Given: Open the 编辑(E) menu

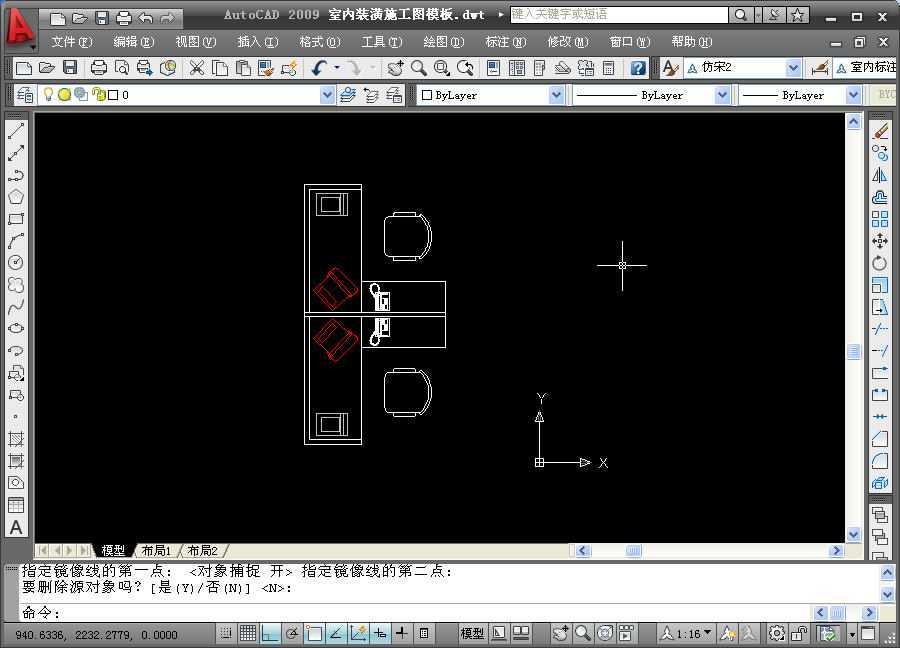Looking at the screenshot, I should [133, 41].
